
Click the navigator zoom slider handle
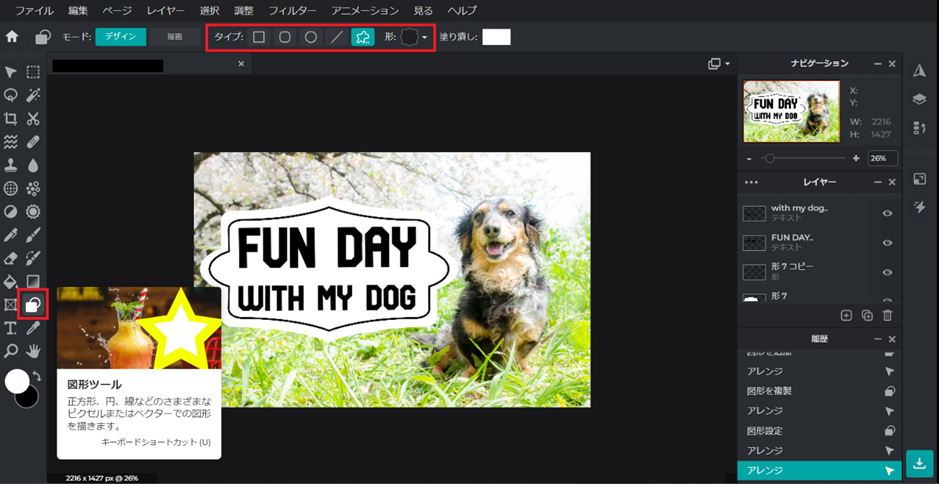tap(770, 158)
